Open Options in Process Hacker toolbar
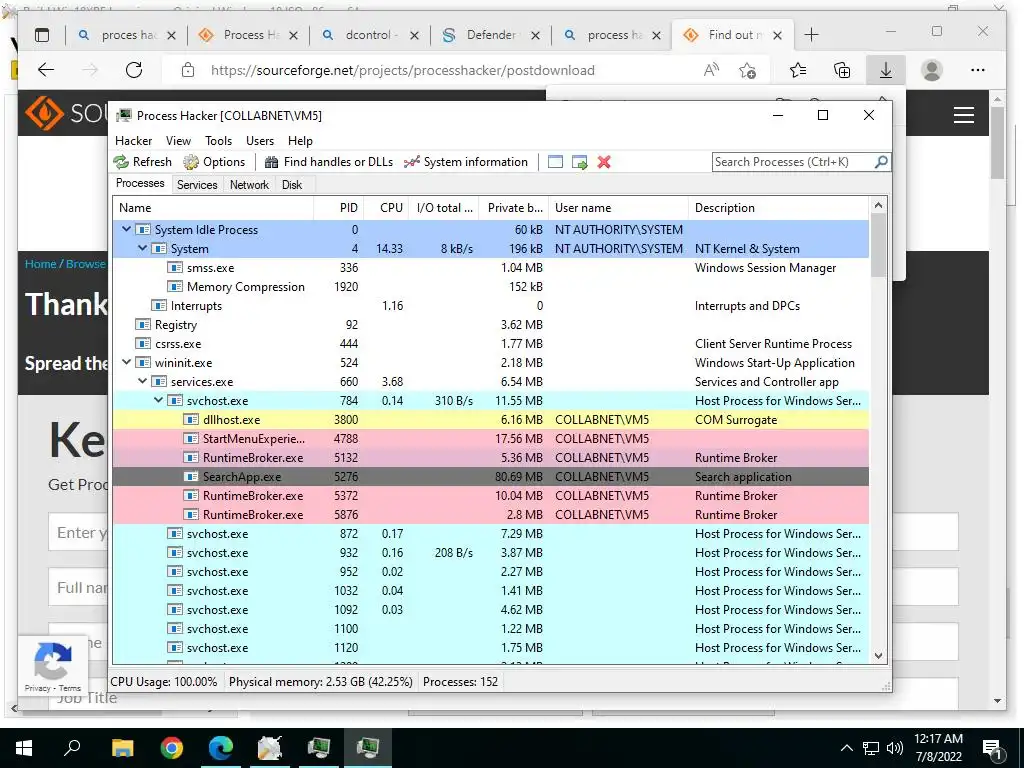Screen dimensions: 1024x768 pyautogui.click(x=214, y=162)
